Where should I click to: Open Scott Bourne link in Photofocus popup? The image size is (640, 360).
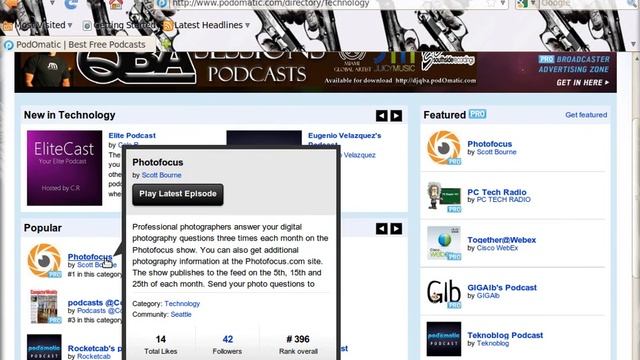161,175
